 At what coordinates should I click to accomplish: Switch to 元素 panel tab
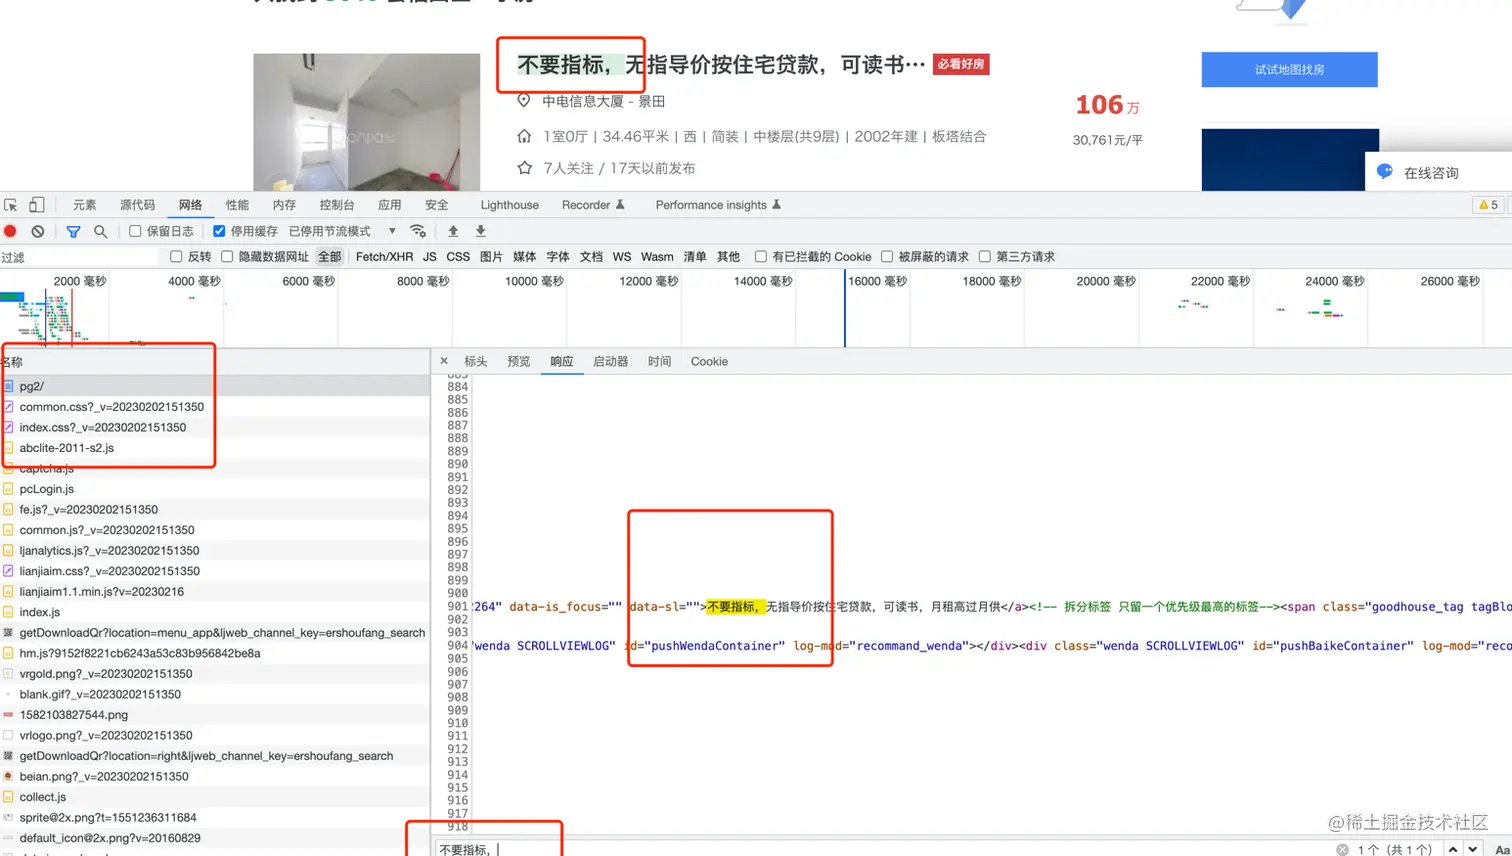point(85,205)
